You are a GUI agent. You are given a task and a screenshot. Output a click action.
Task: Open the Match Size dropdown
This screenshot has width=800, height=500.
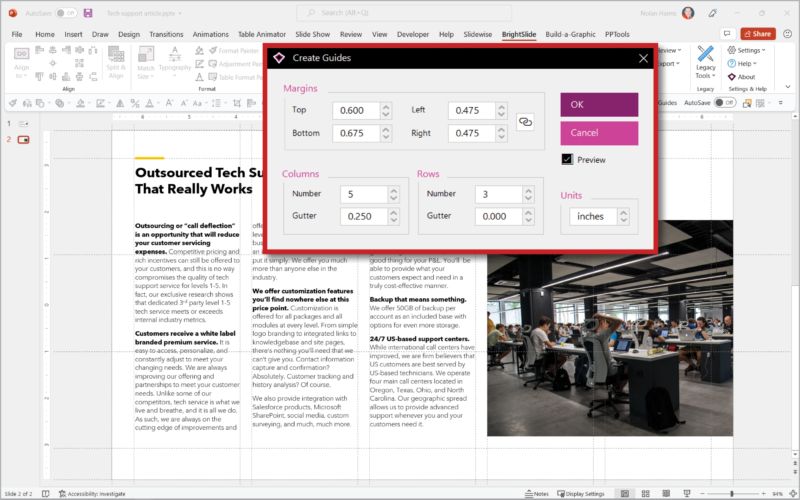[x=145, y=62]
